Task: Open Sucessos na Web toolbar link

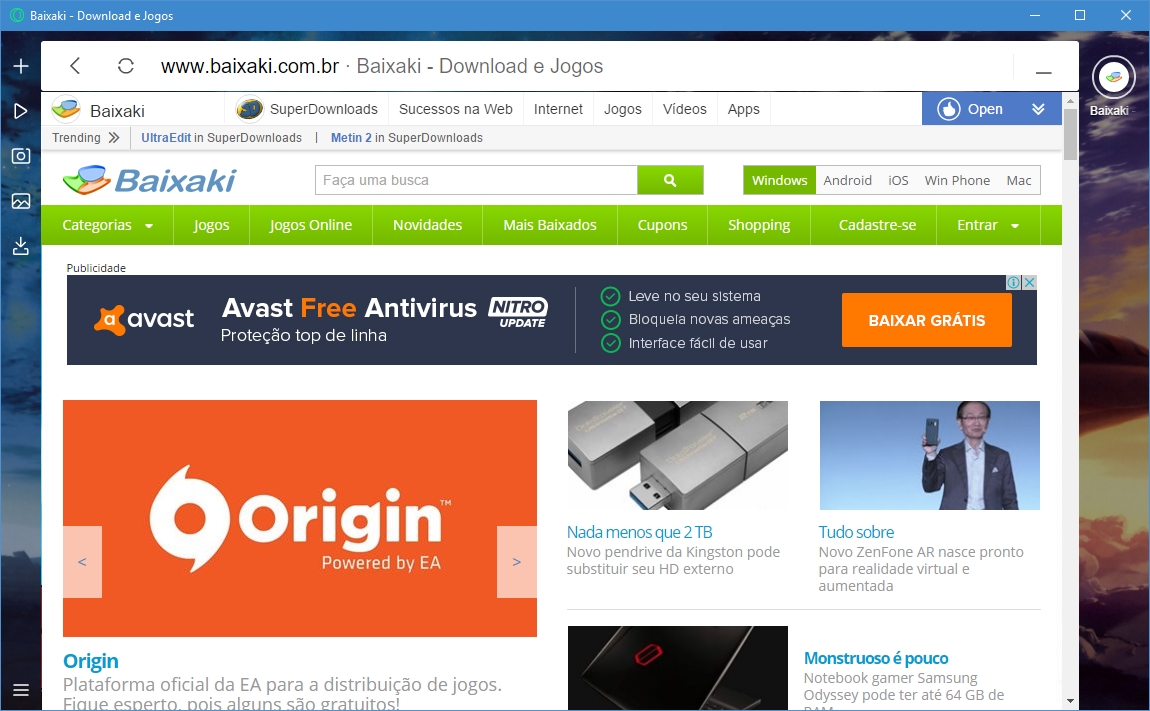Action: click(x=455, y=109)
